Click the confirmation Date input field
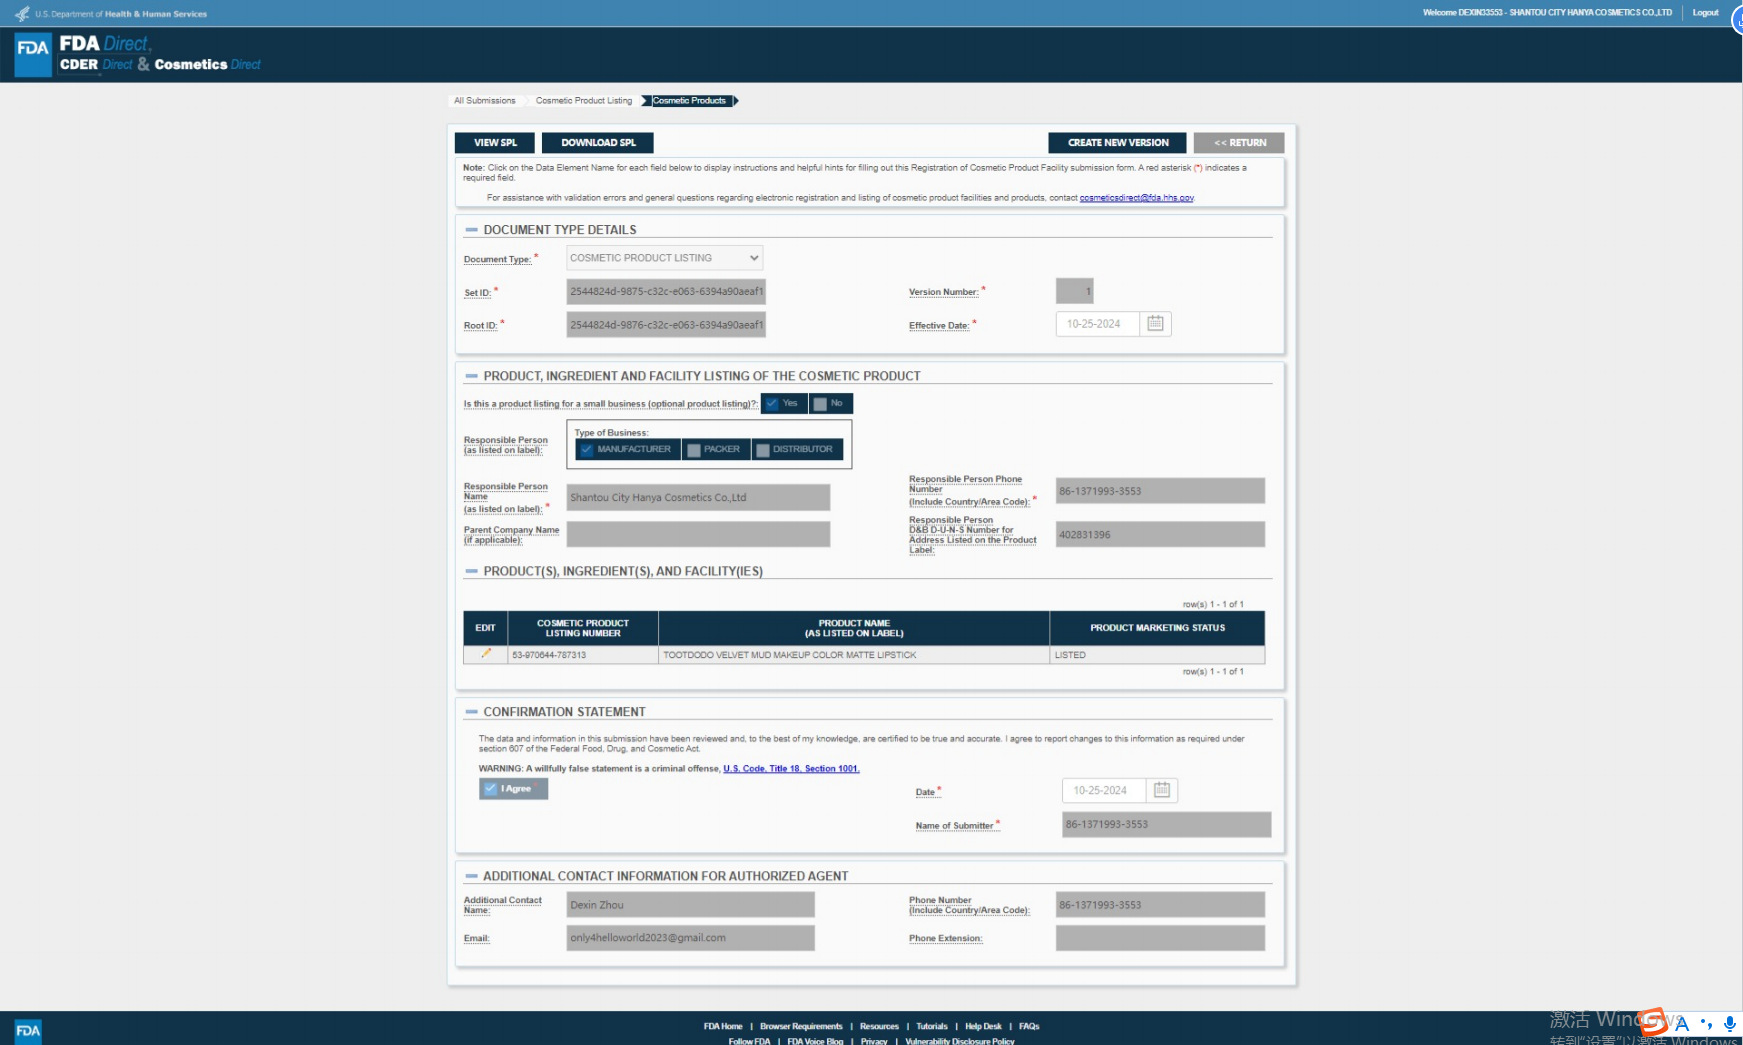The width and height of the screenshot is (1743, 1045). tap(1103, 790)
